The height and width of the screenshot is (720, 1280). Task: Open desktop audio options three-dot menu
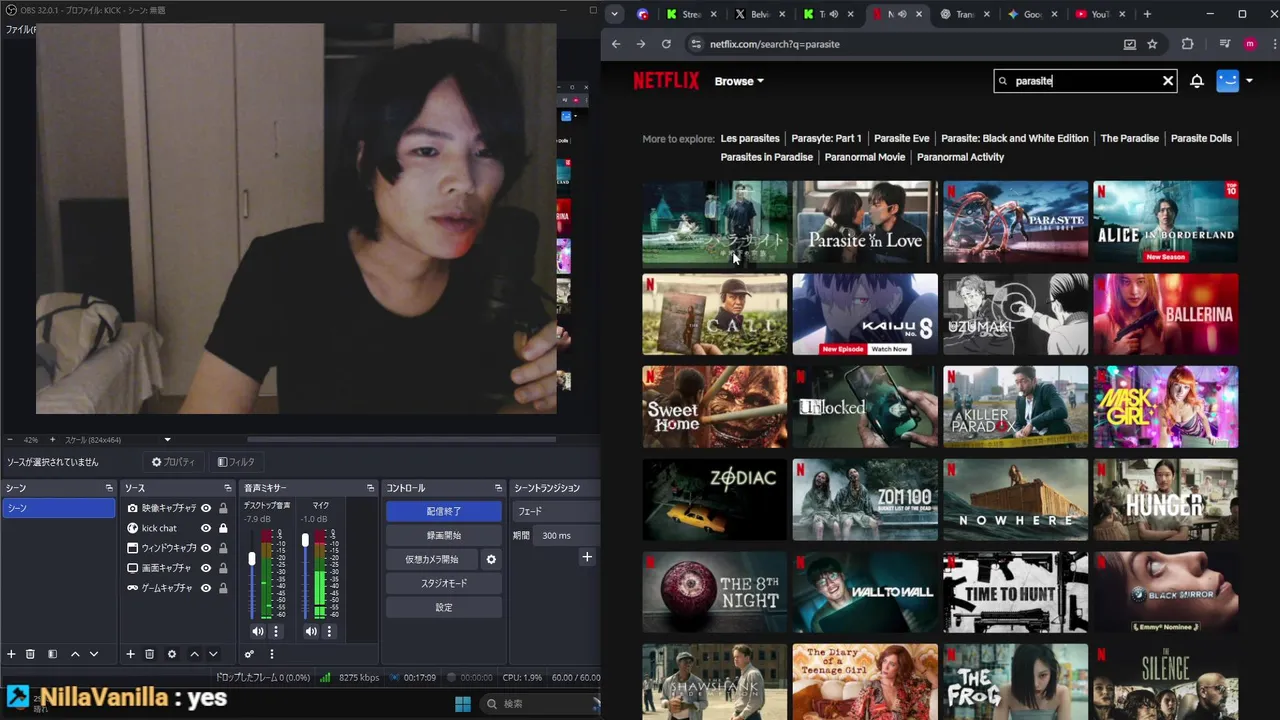pos(276,631)
